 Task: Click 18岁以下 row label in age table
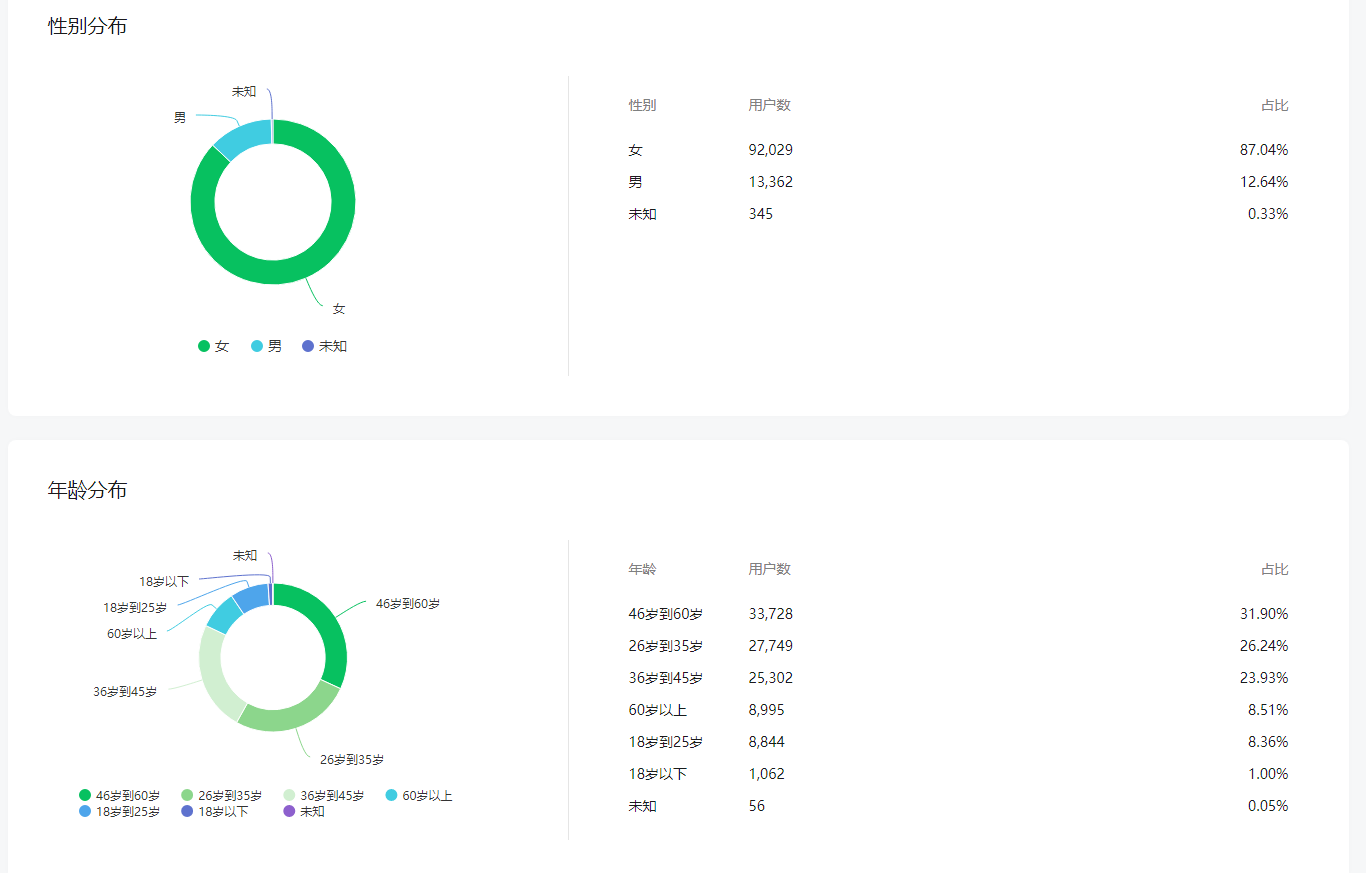coord(657,774)
